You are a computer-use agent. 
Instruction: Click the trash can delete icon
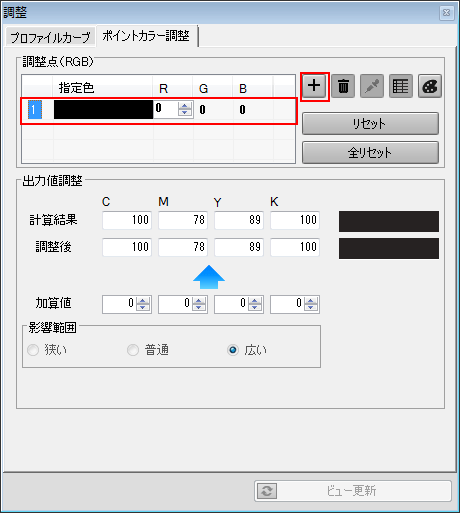click(x=343, y=86)
